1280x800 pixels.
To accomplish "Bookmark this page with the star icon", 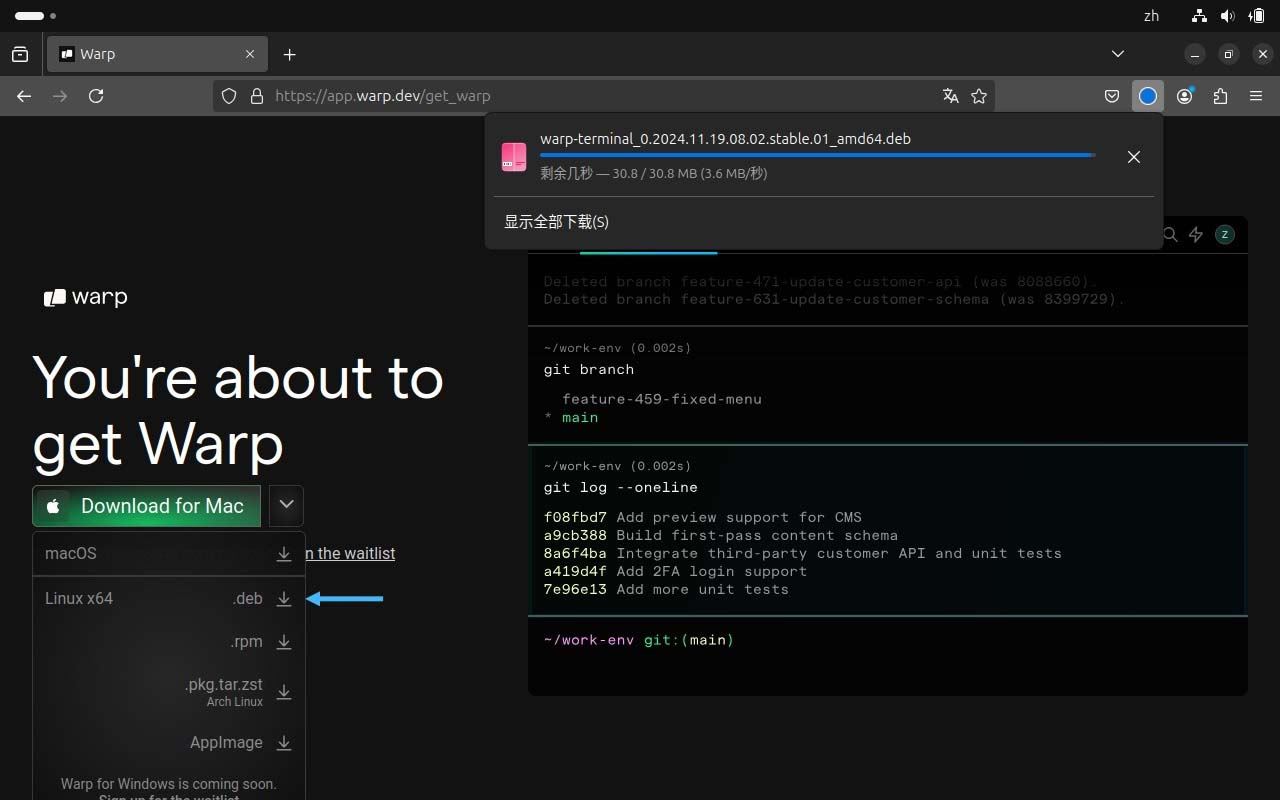I will (979, 96).
